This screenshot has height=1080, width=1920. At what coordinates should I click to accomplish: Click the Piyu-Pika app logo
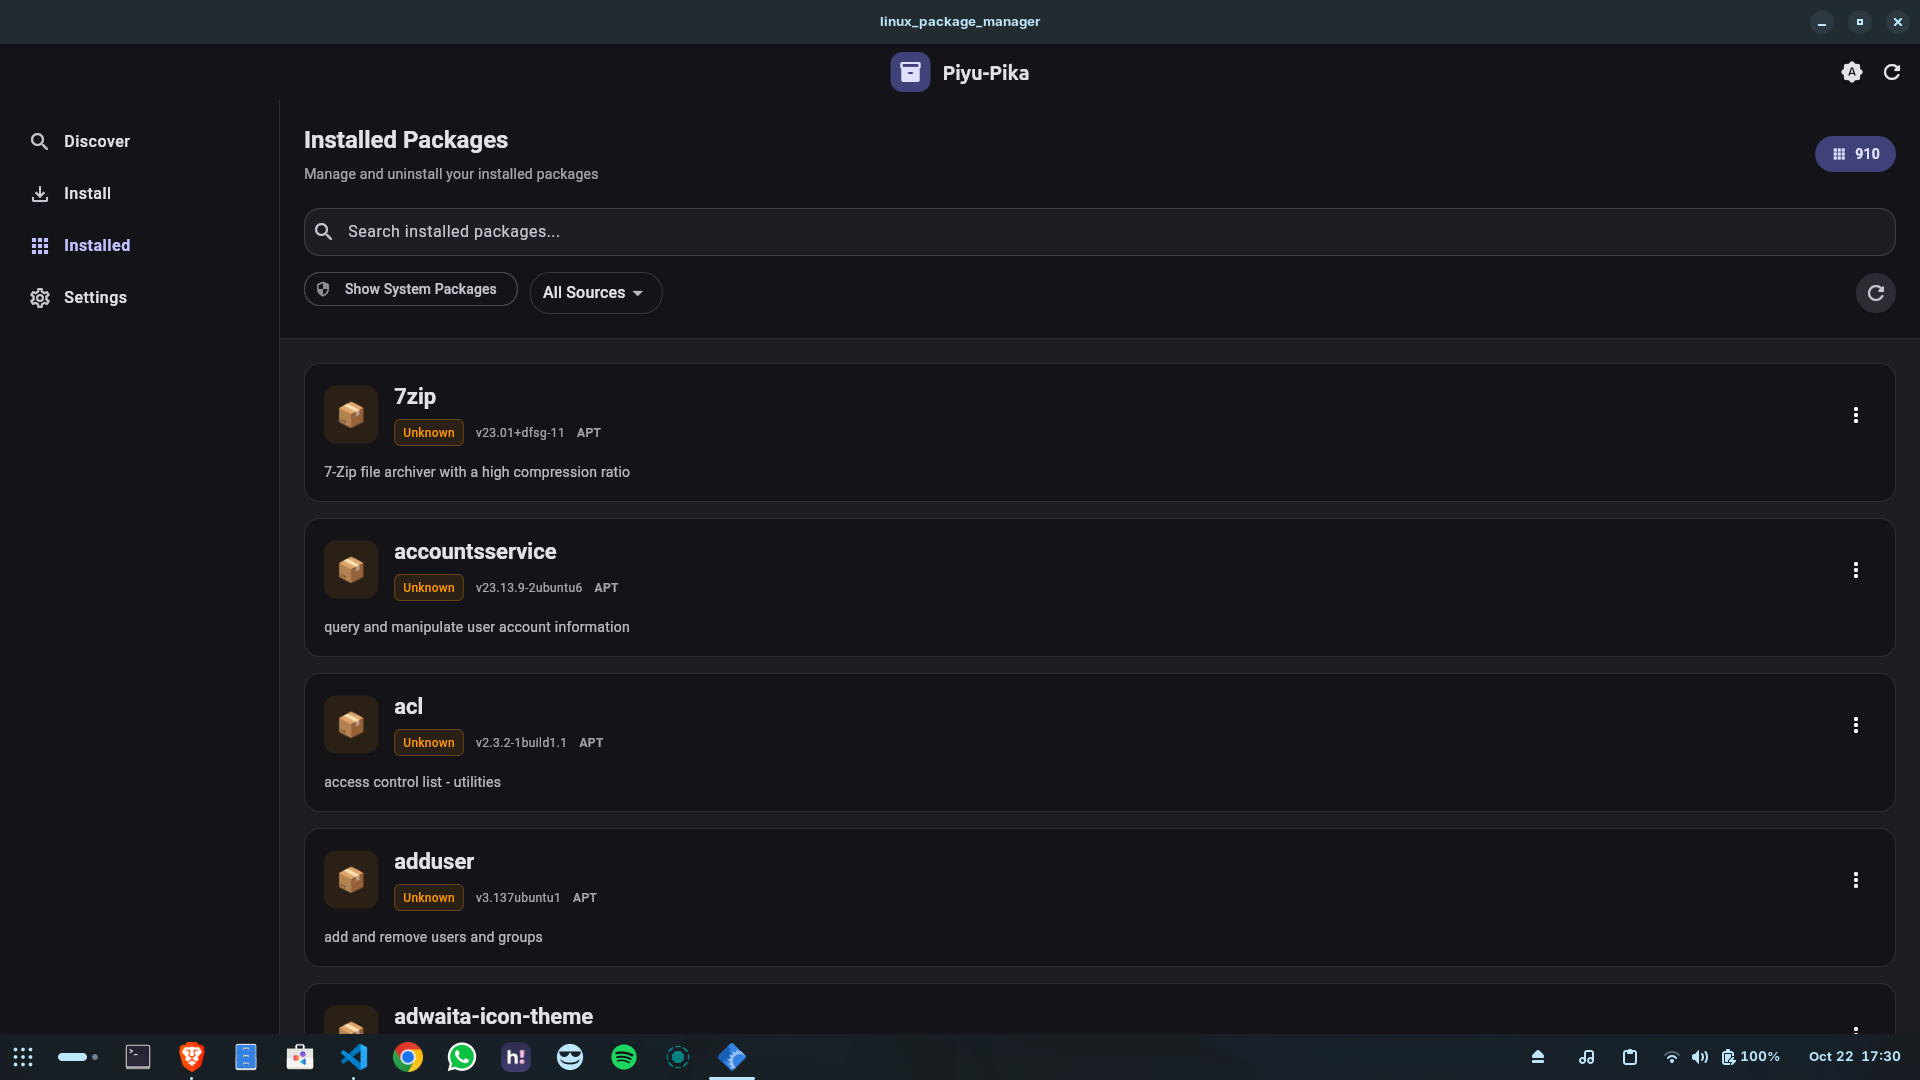click(910, 72)
